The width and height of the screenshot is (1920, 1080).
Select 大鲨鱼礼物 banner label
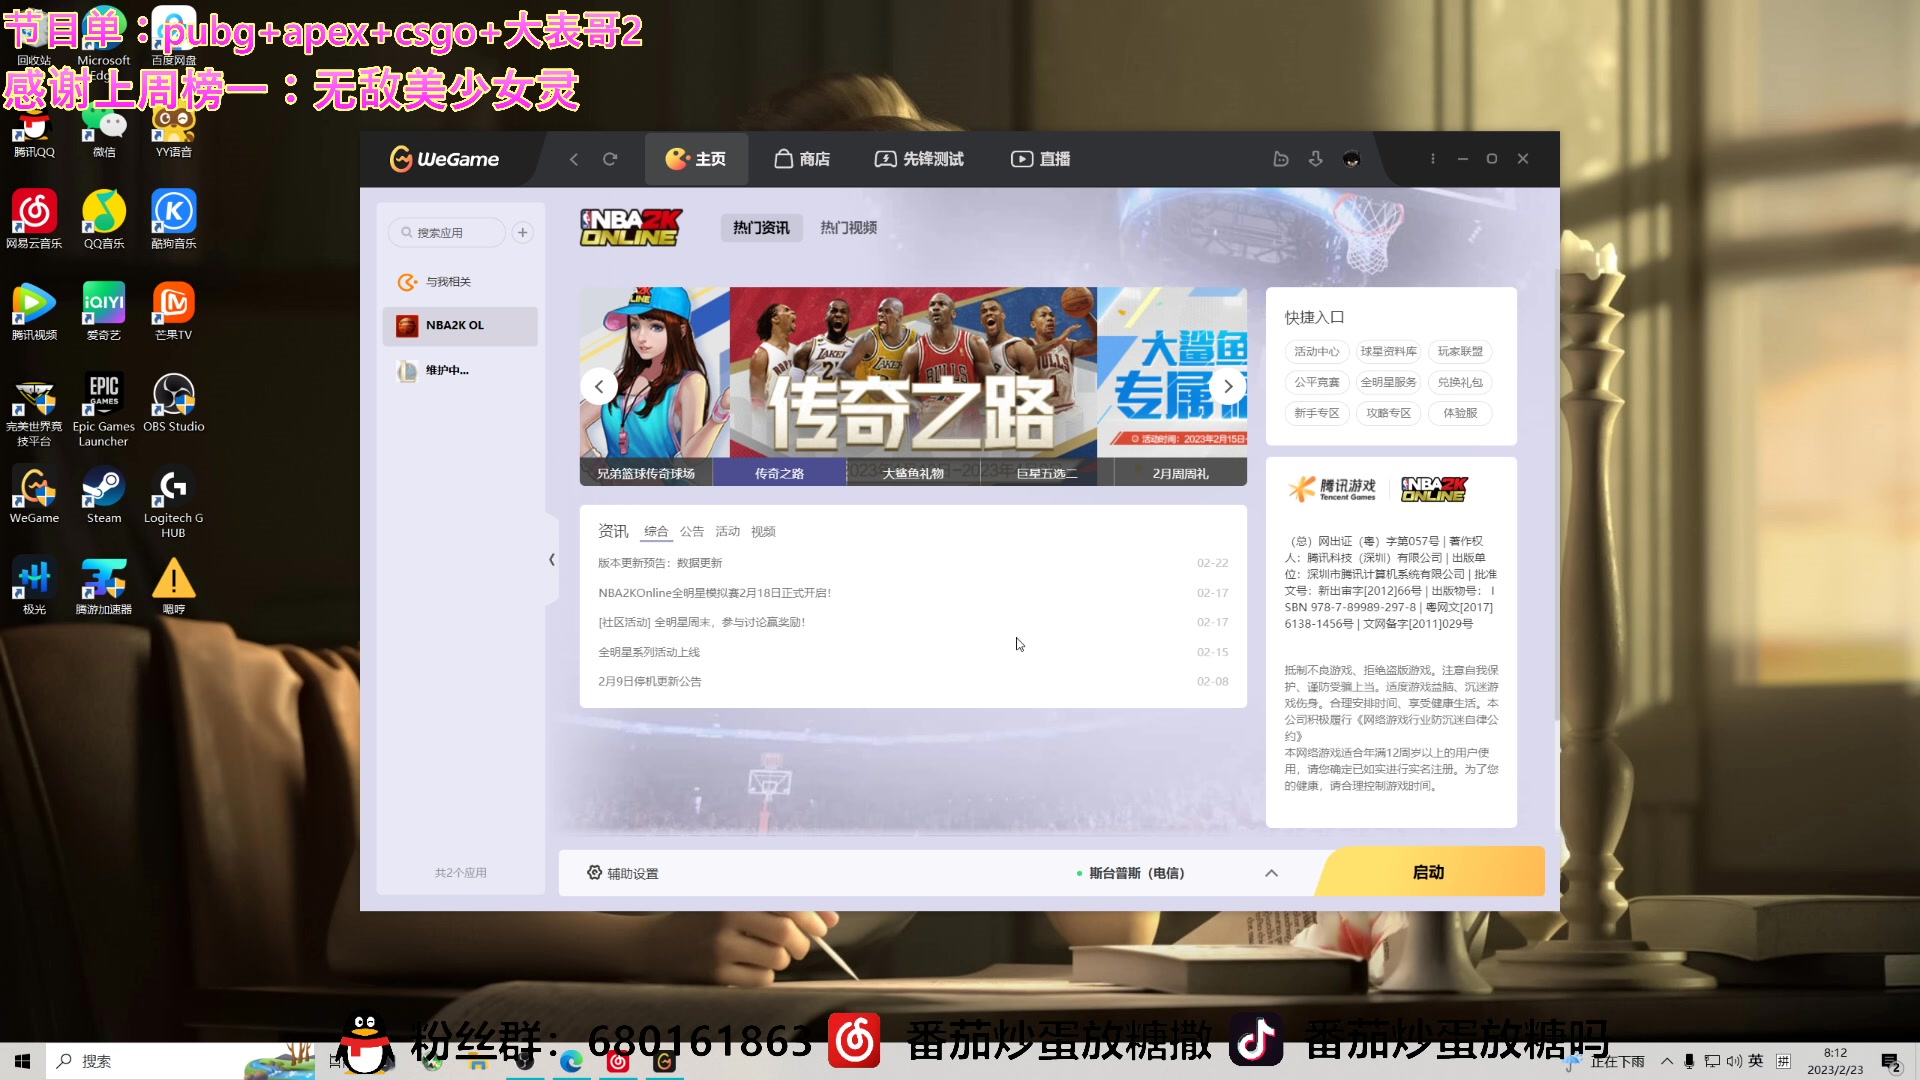913,473
